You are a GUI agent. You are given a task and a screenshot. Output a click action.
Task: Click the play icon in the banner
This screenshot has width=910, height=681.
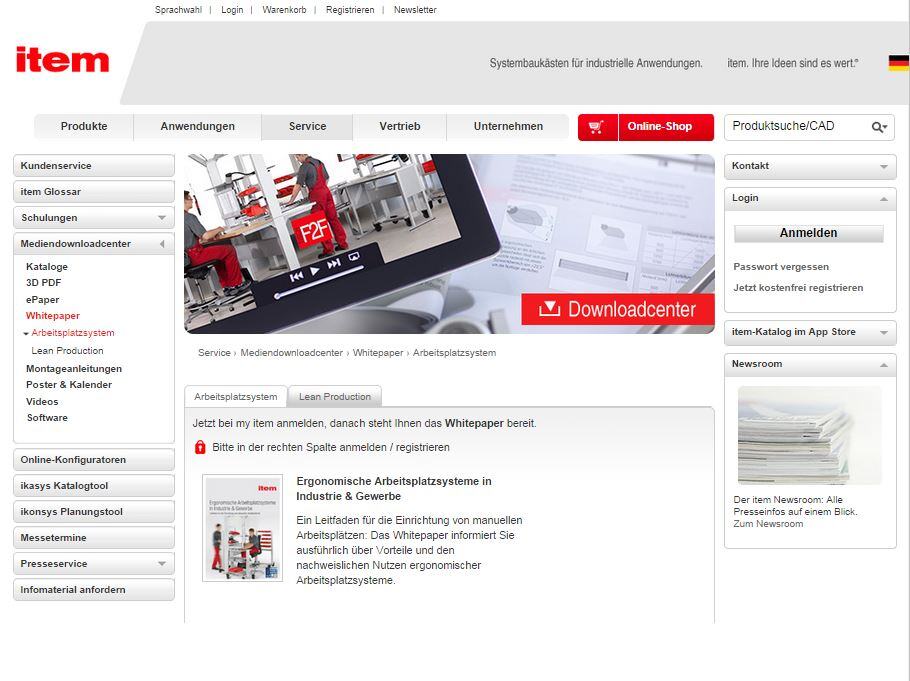(315, 271)
